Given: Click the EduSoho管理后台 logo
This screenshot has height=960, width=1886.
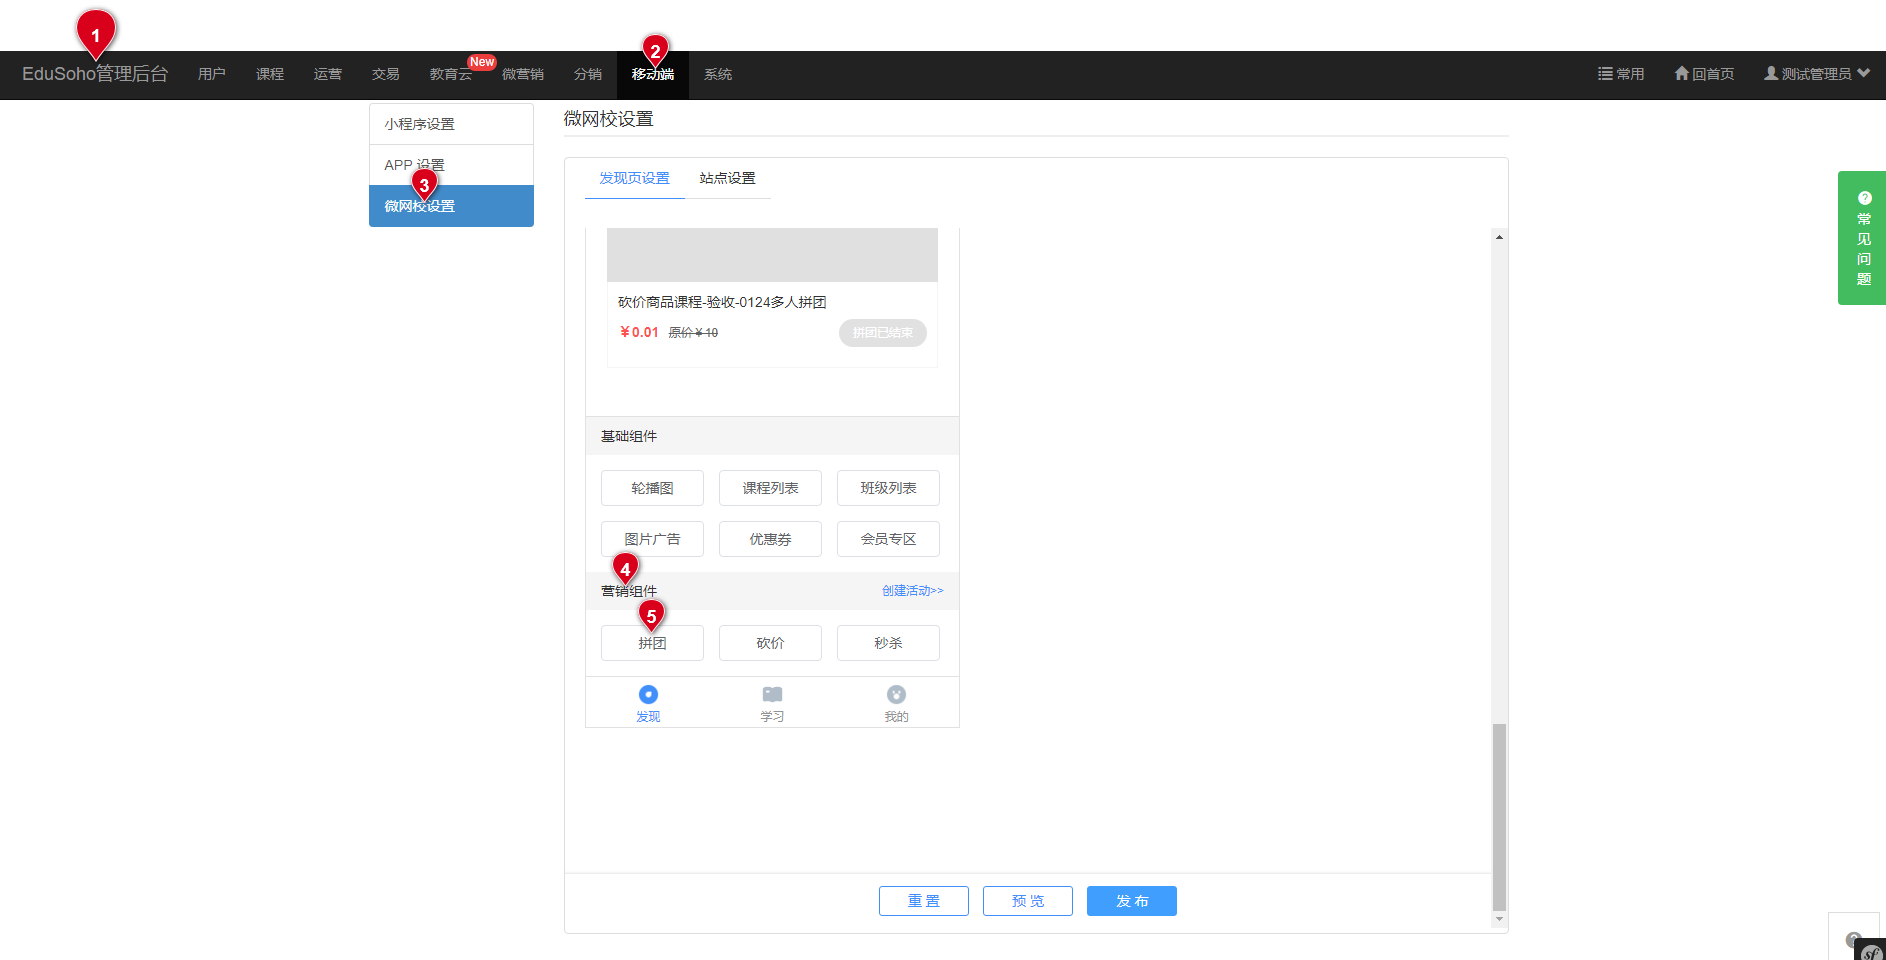Looking at the screenshot, I should [x=95, y=74].
